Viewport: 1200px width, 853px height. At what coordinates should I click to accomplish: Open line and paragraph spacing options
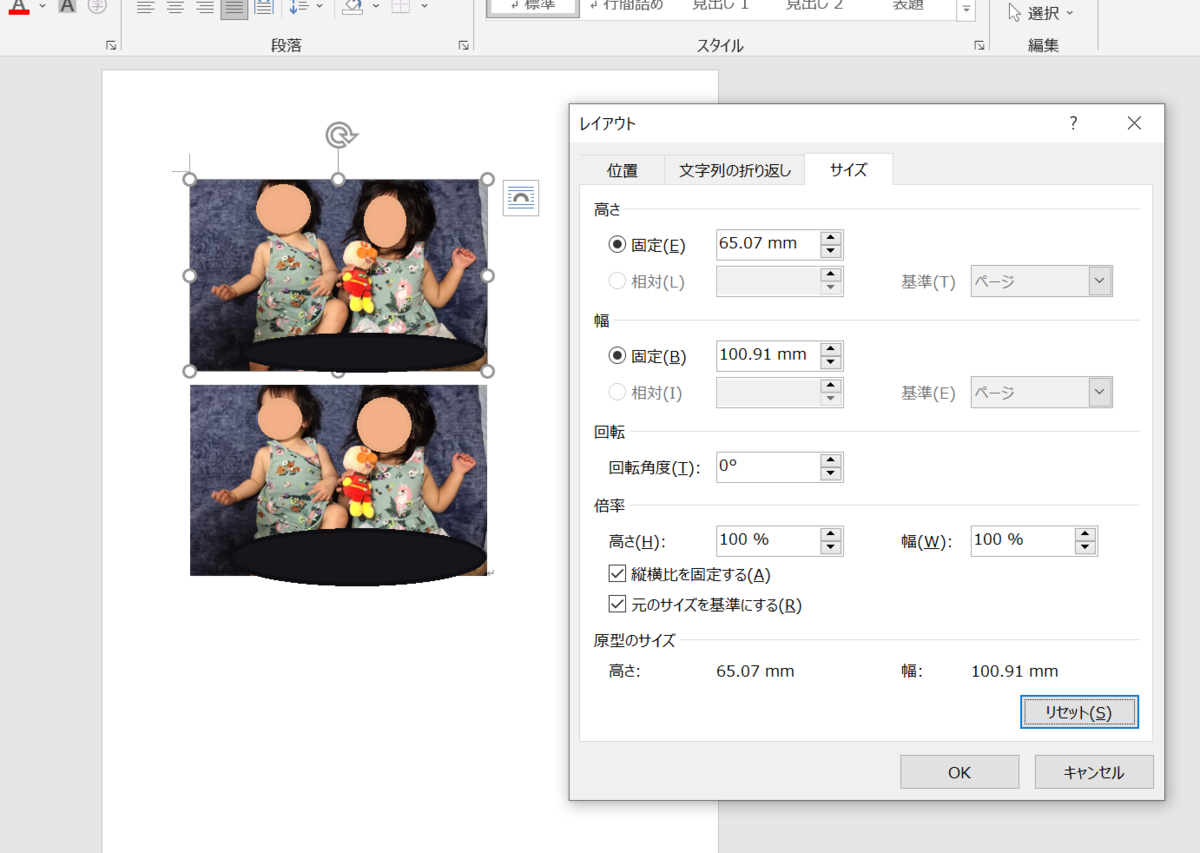[x=305, y=7]
